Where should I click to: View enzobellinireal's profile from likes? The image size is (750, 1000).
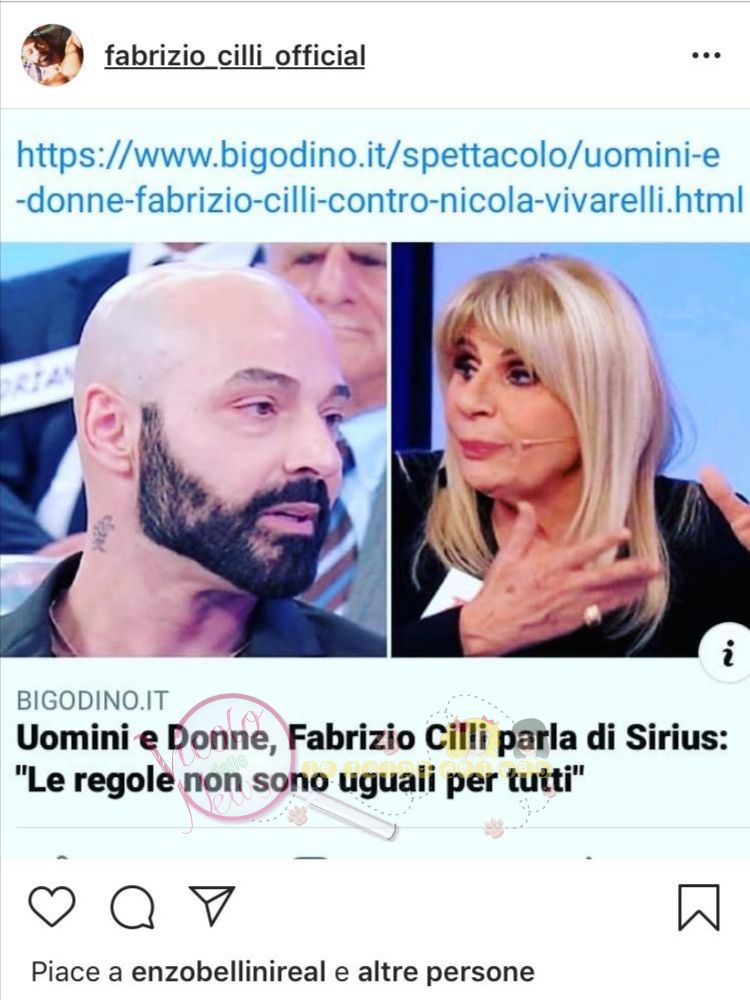pos(228,972)
